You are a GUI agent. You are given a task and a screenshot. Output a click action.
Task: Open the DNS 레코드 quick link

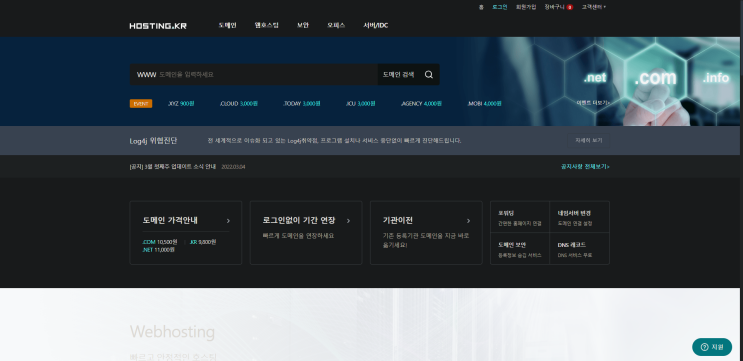click(x=580, y=249)
